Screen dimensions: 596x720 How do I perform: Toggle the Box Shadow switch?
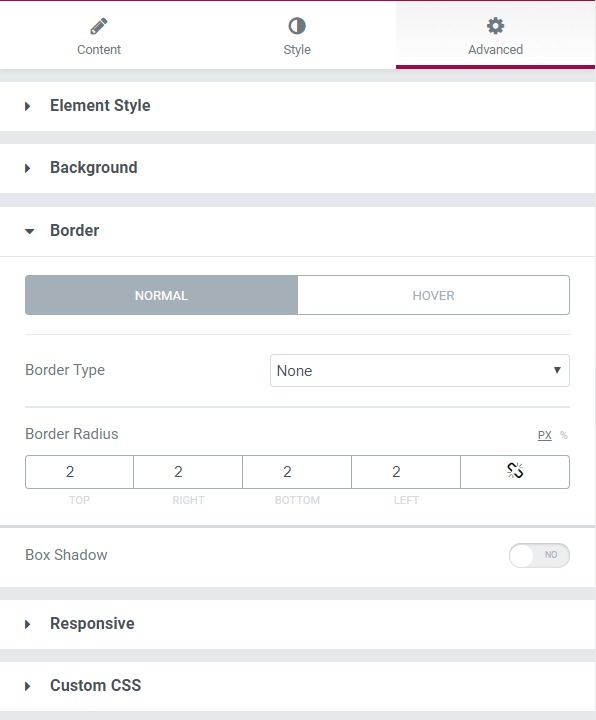pos(539,555)
